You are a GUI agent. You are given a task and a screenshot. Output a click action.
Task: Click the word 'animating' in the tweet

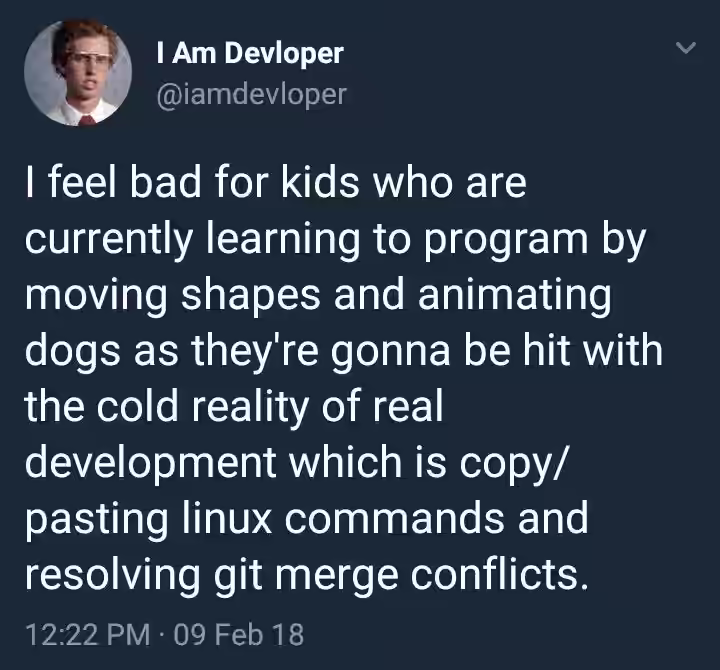[x=515, y=297]
